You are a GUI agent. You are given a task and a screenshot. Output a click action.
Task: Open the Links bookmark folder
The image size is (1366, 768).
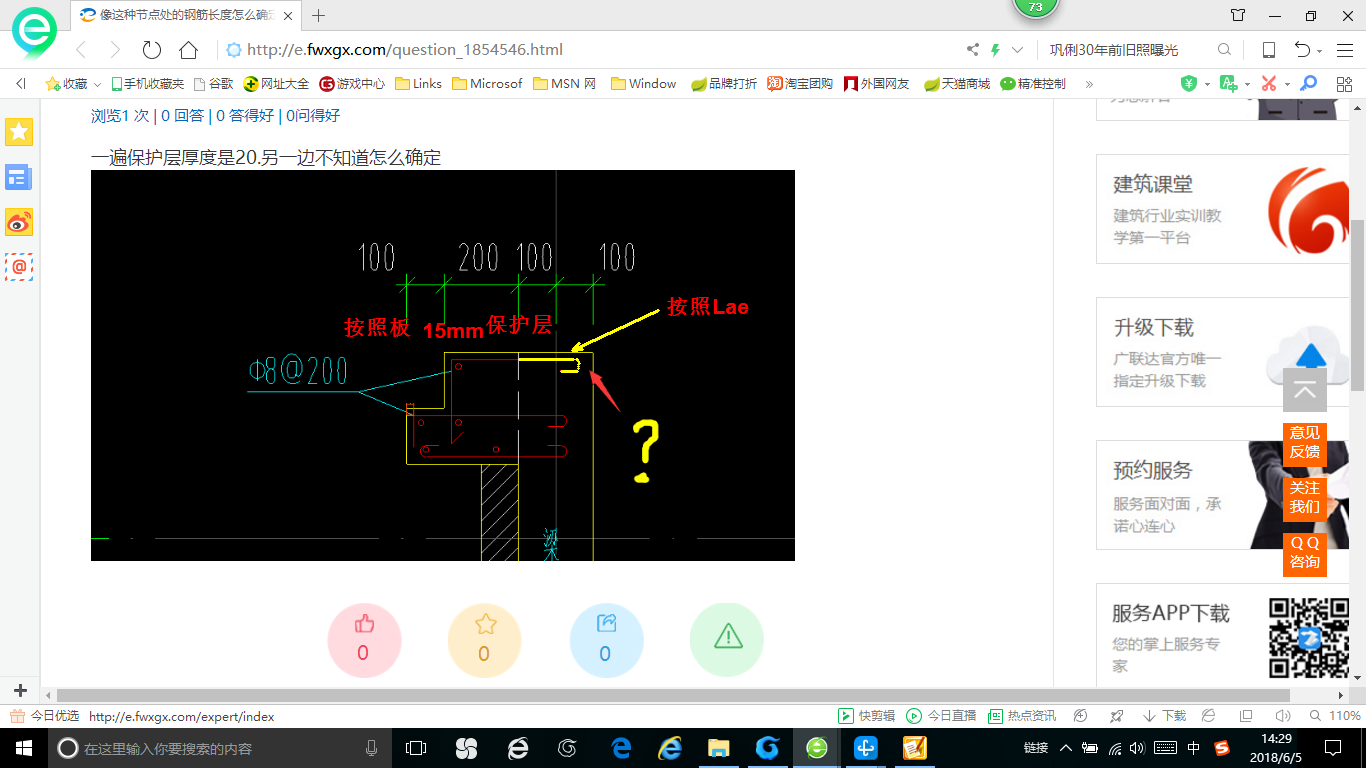(x=418, y=84)
